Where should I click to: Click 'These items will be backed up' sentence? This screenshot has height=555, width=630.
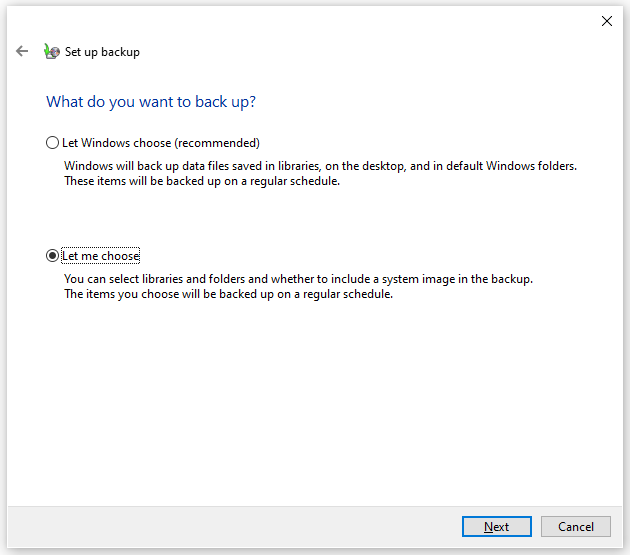(x=202, y=181)
